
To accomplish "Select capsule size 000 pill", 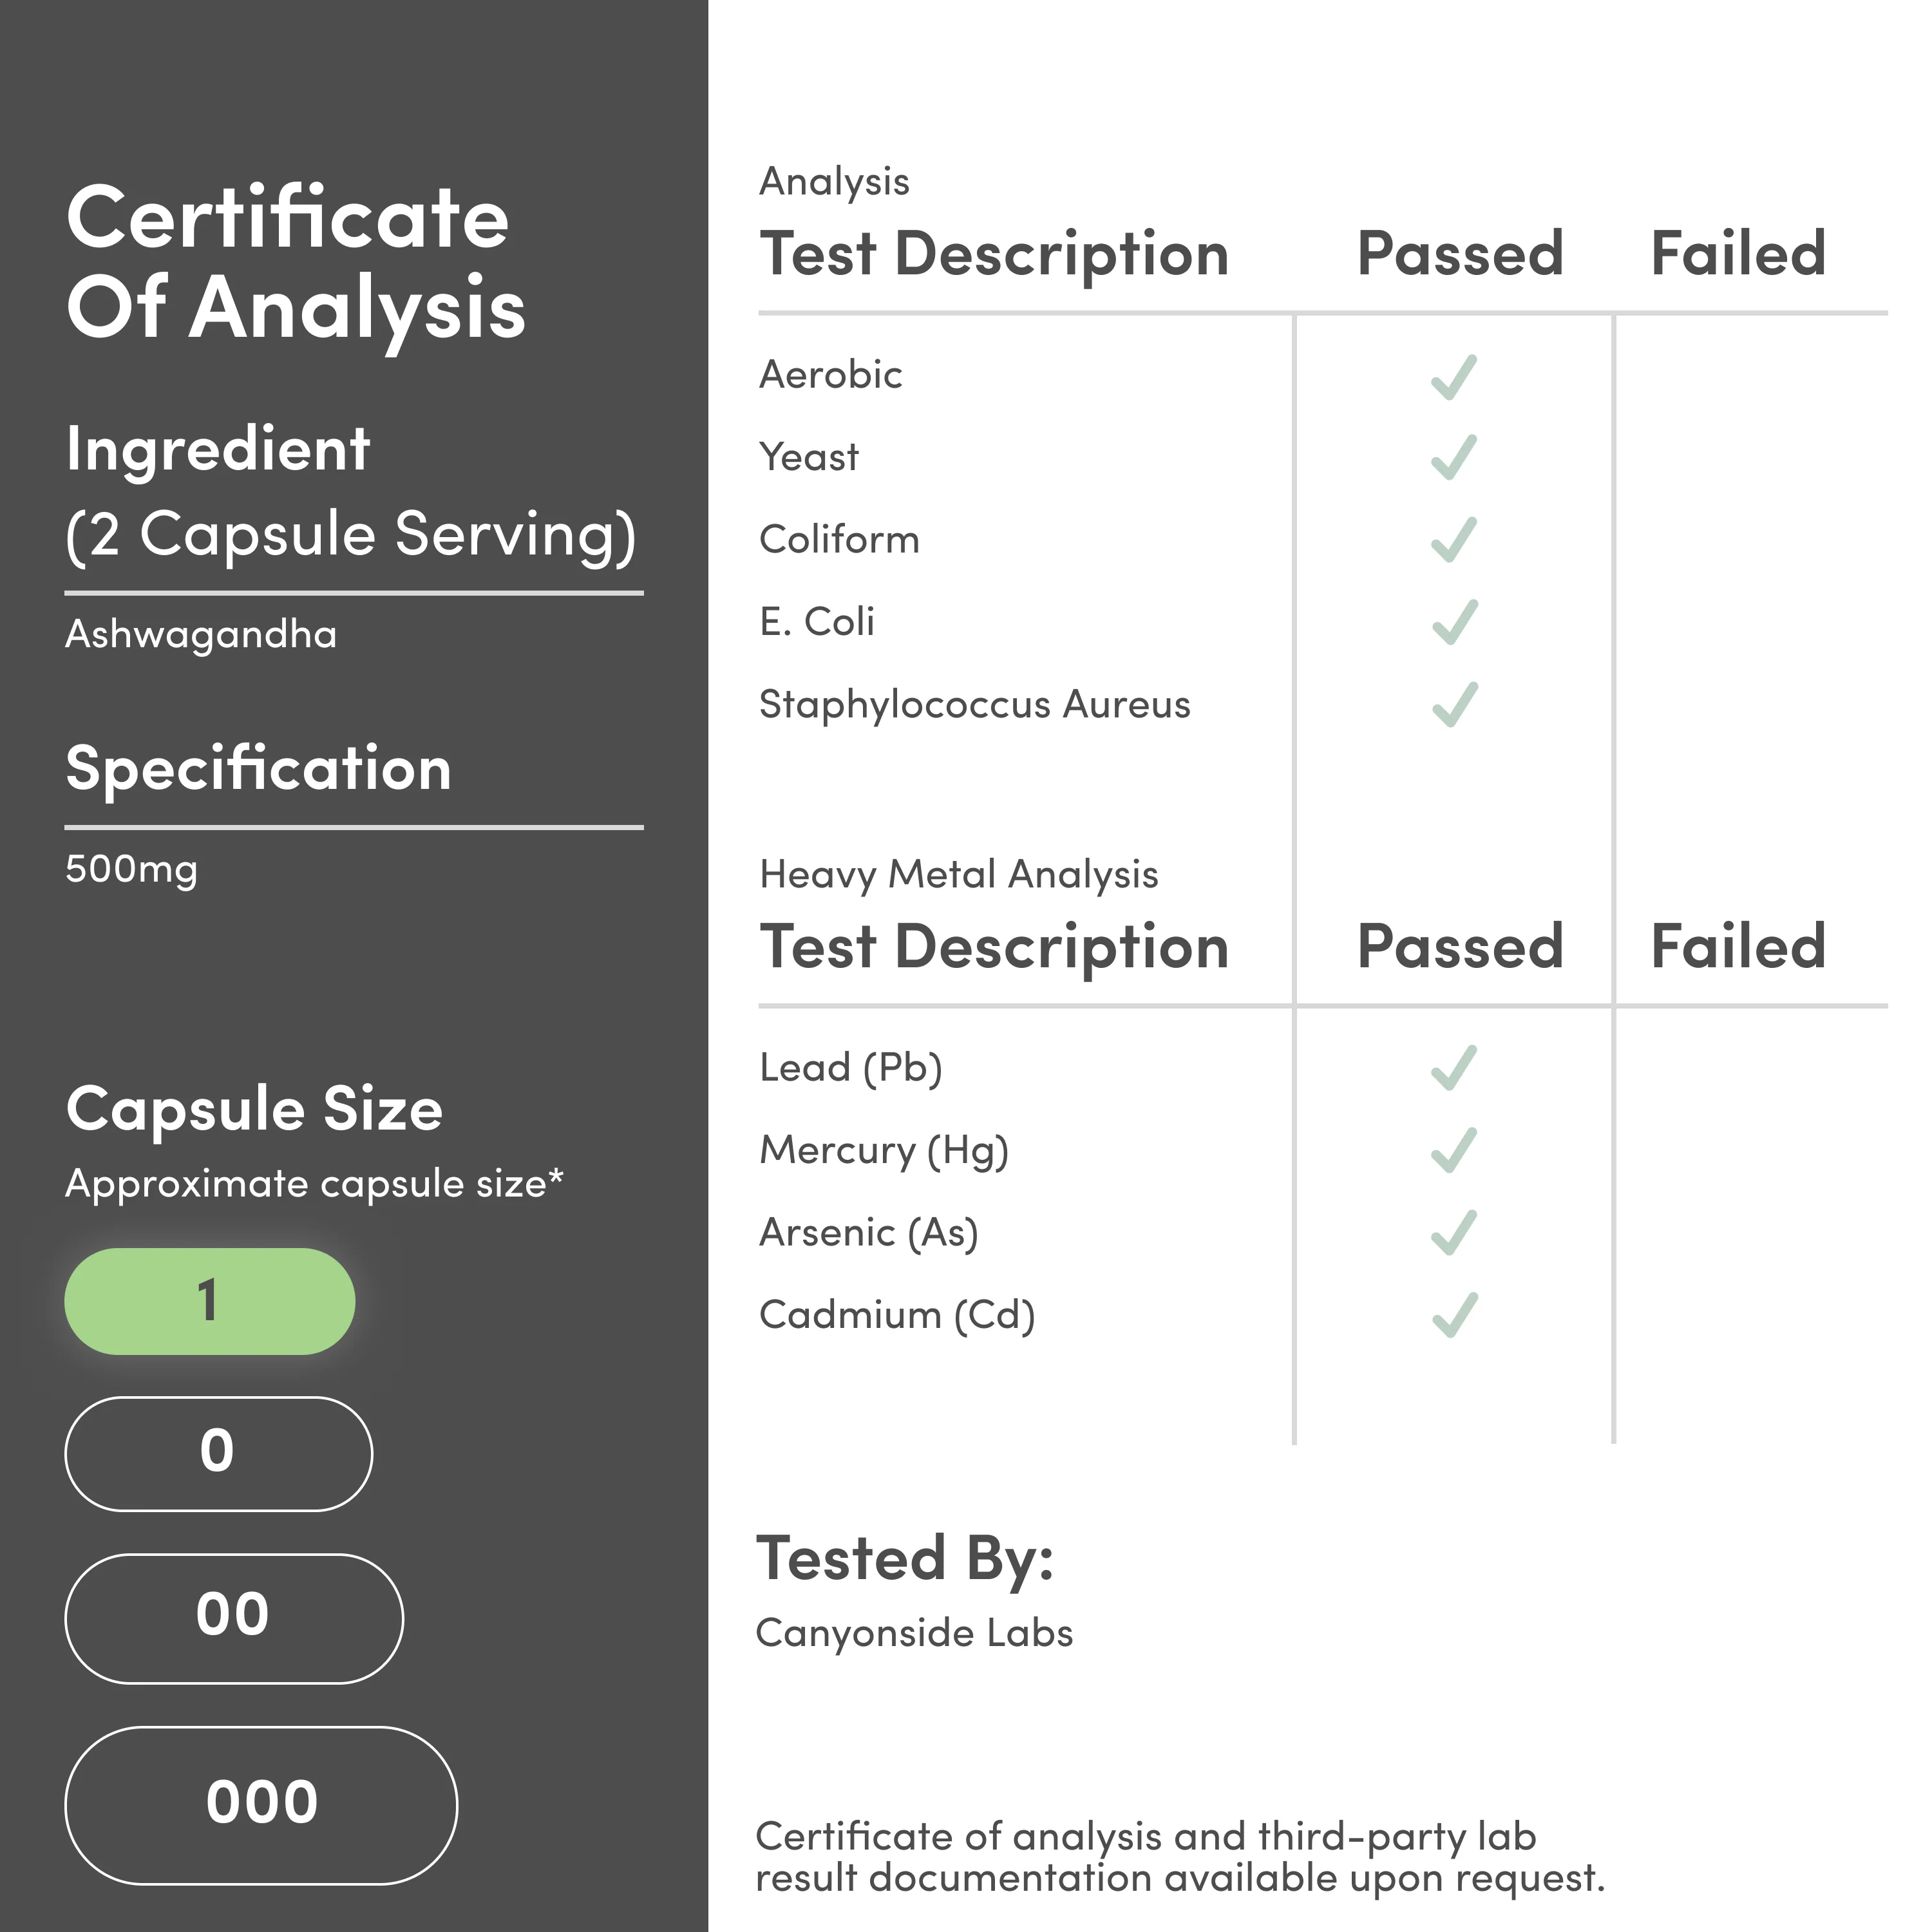I will (261, 1805).
